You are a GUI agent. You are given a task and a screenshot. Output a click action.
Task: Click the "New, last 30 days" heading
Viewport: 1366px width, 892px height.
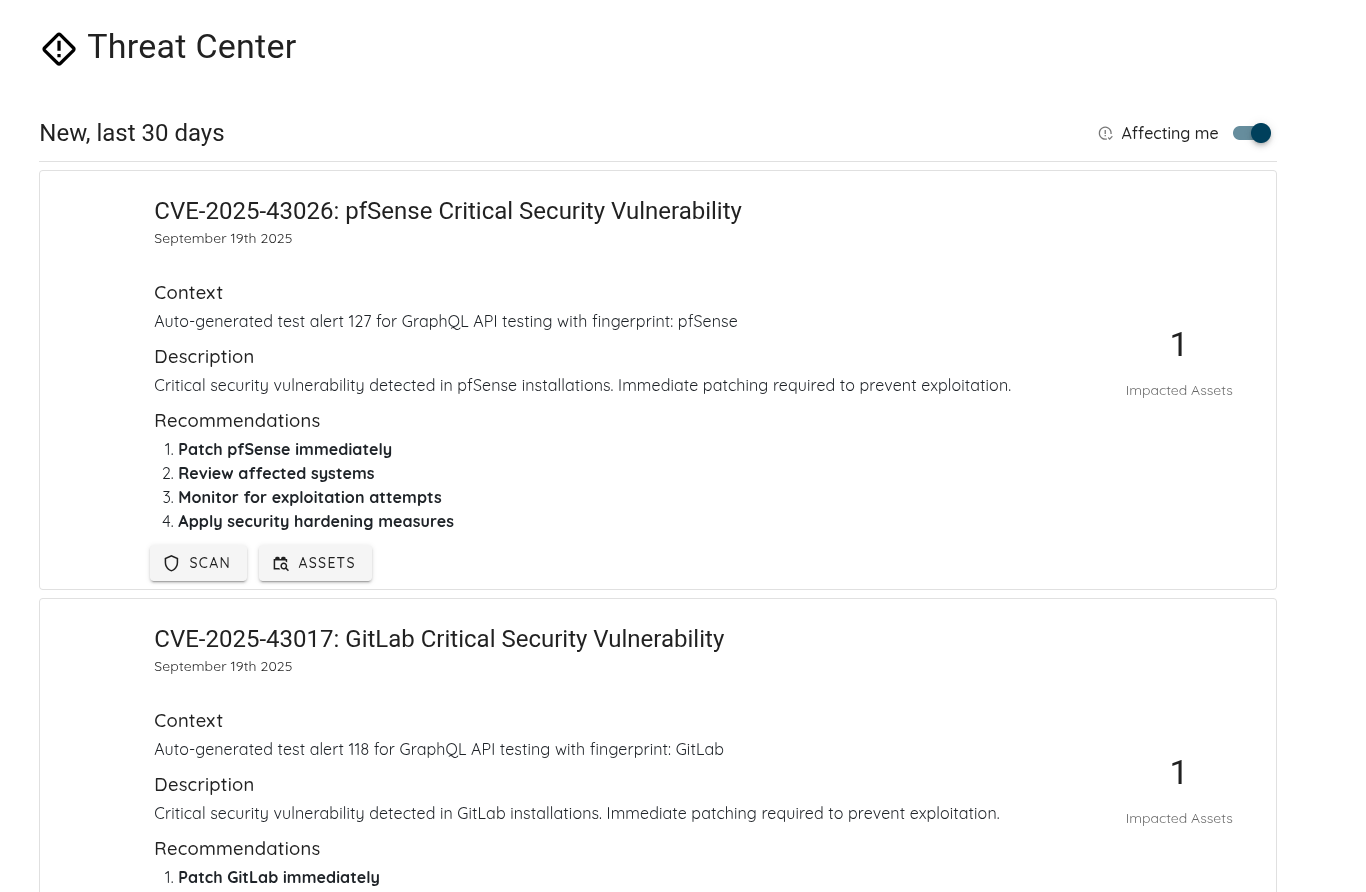pos(131,133)
